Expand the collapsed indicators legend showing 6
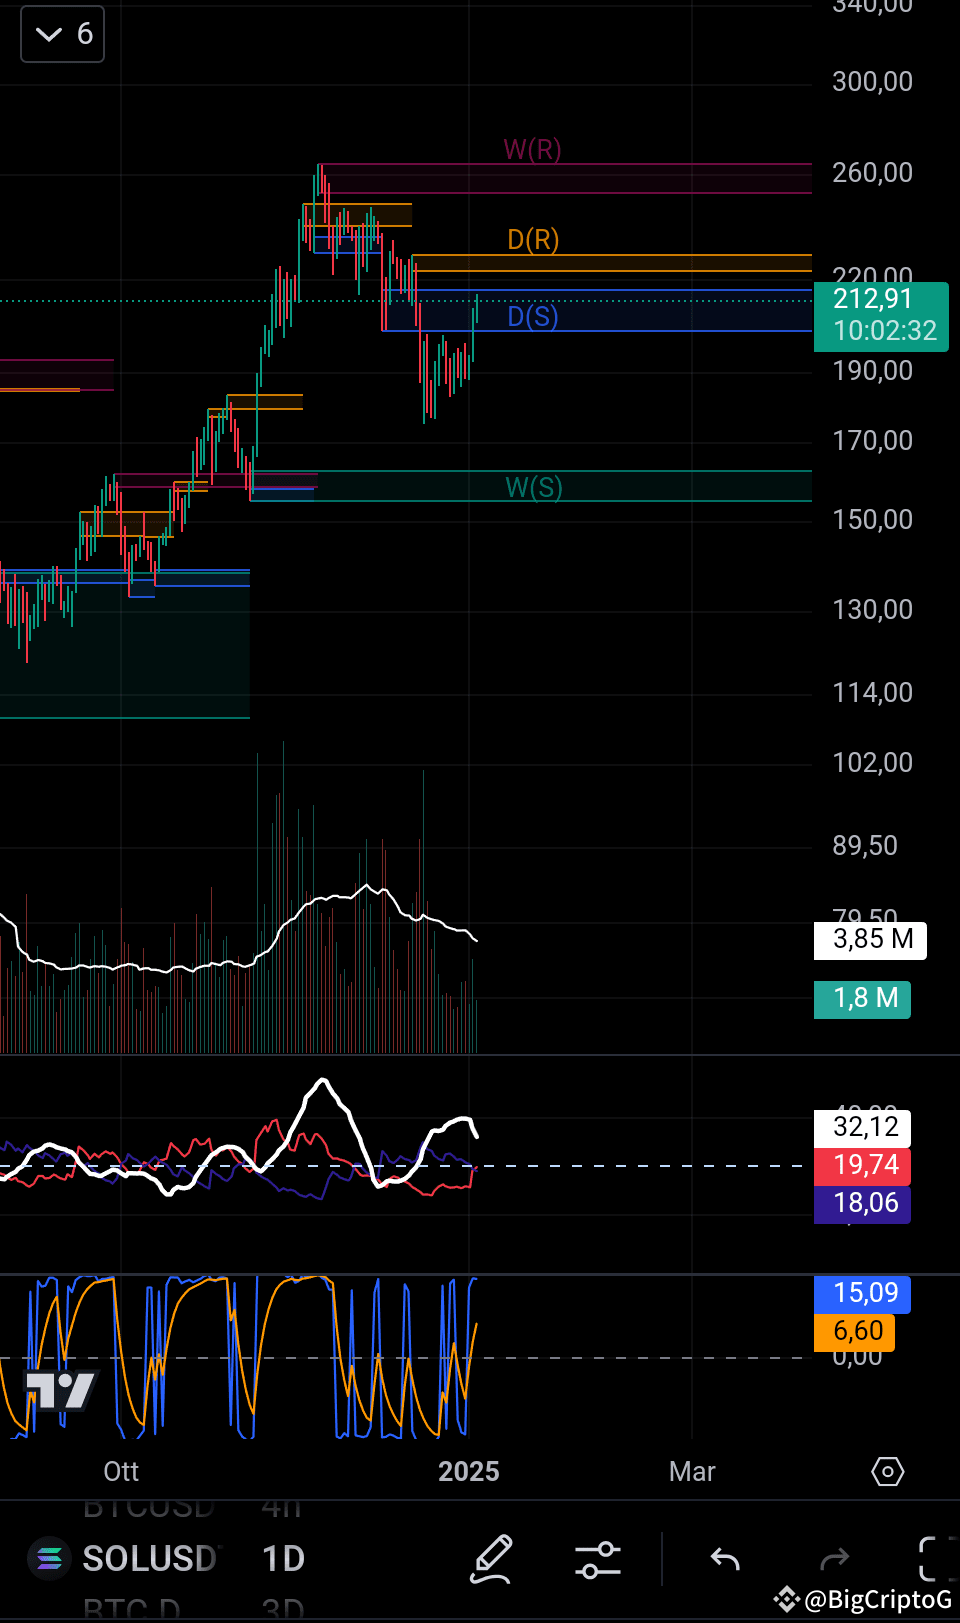Image resolution: width=960 pixels, height=1623 pixels. 62,34
